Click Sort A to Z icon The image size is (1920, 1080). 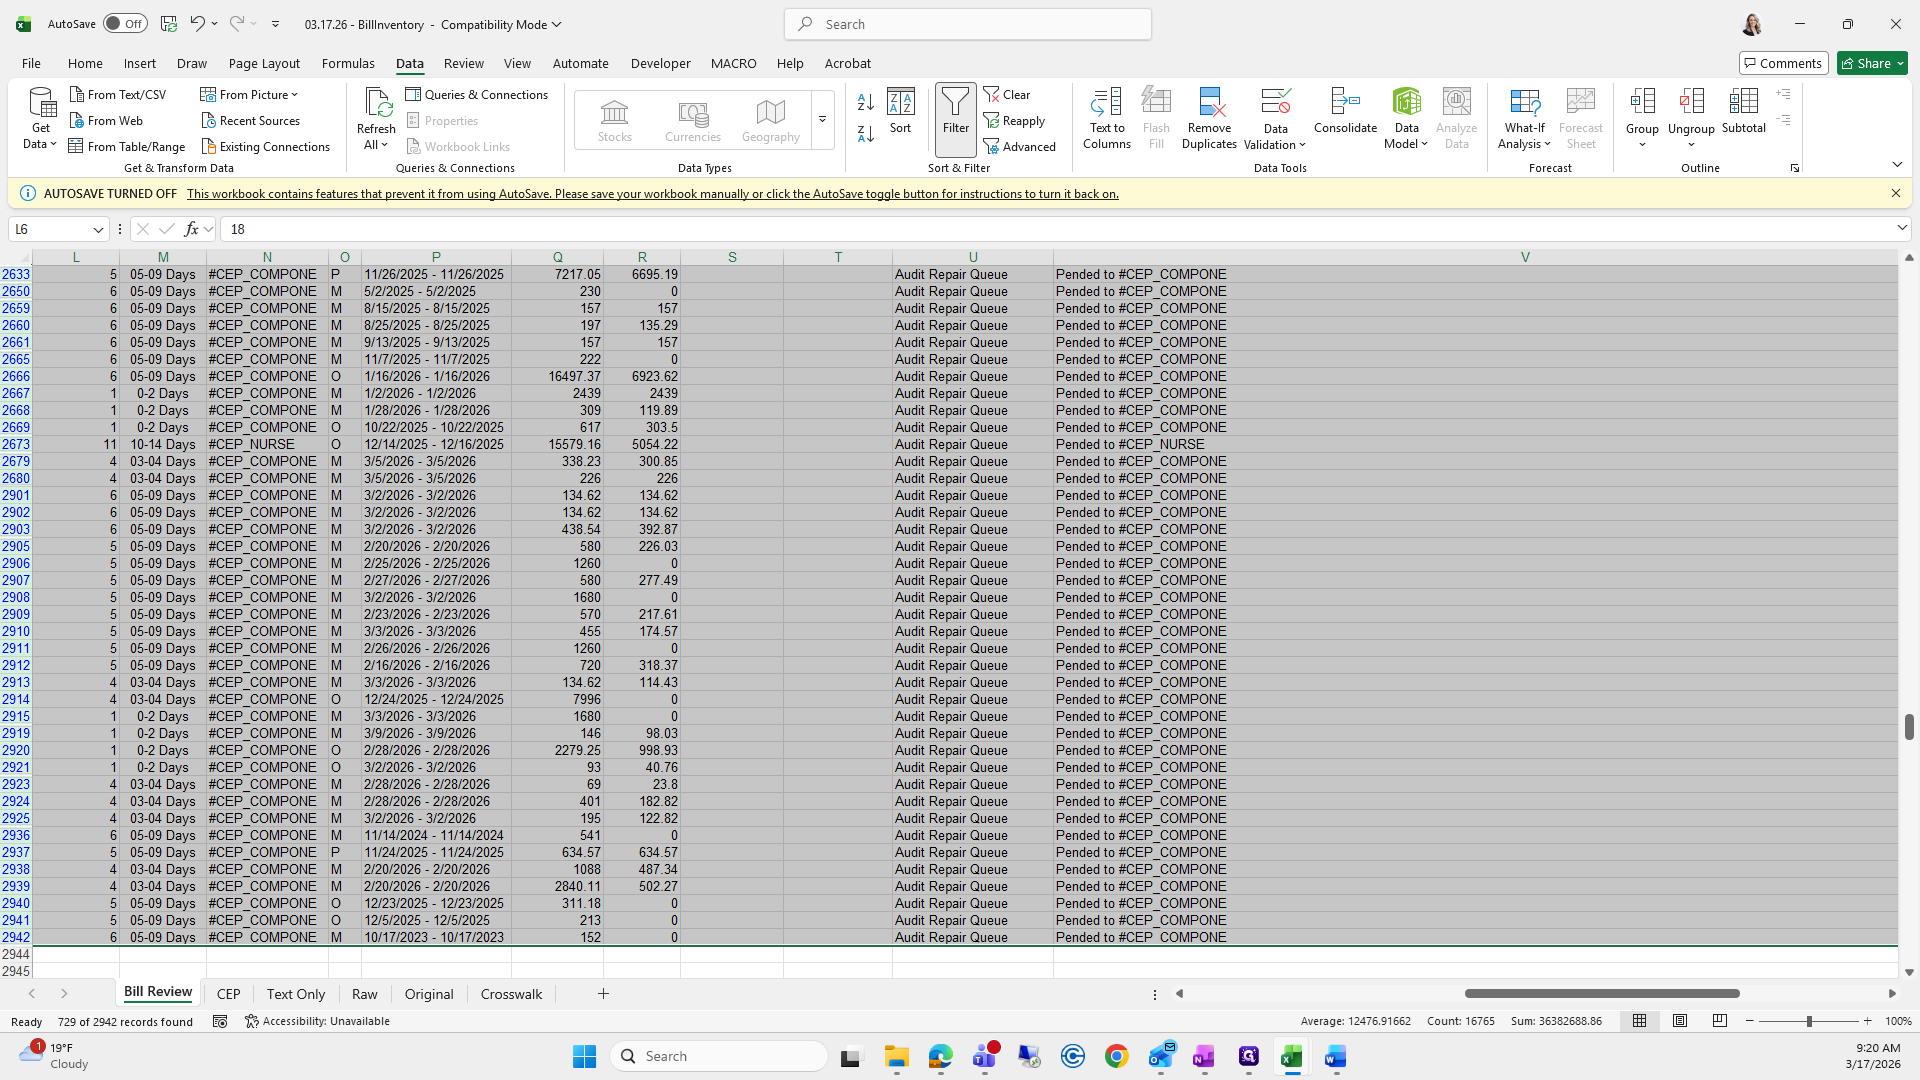pos(866,102)
